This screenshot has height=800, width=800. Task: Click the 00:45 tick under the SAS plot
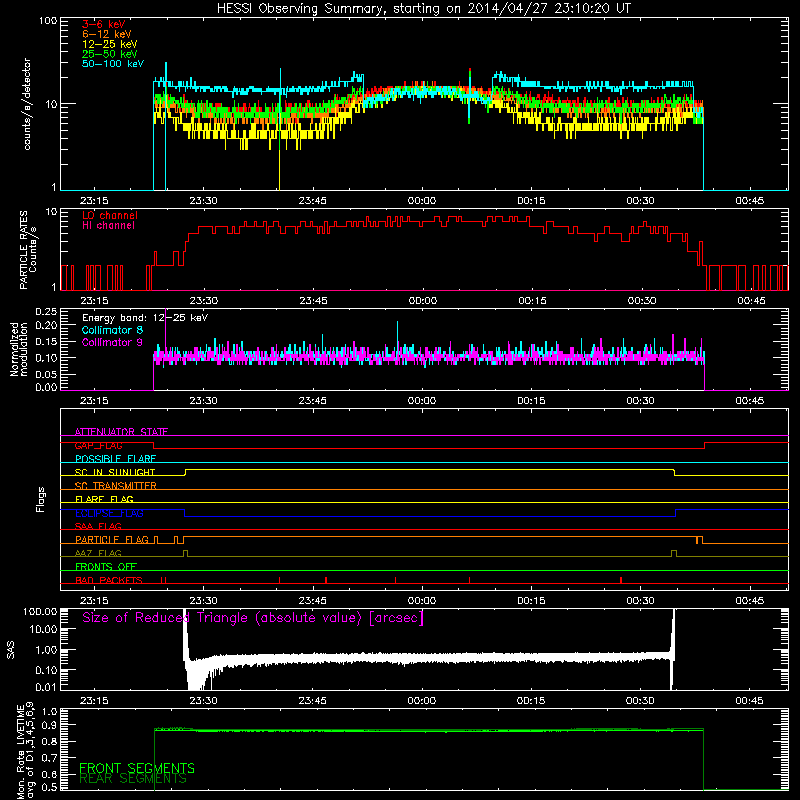click(x=749, y=701)
